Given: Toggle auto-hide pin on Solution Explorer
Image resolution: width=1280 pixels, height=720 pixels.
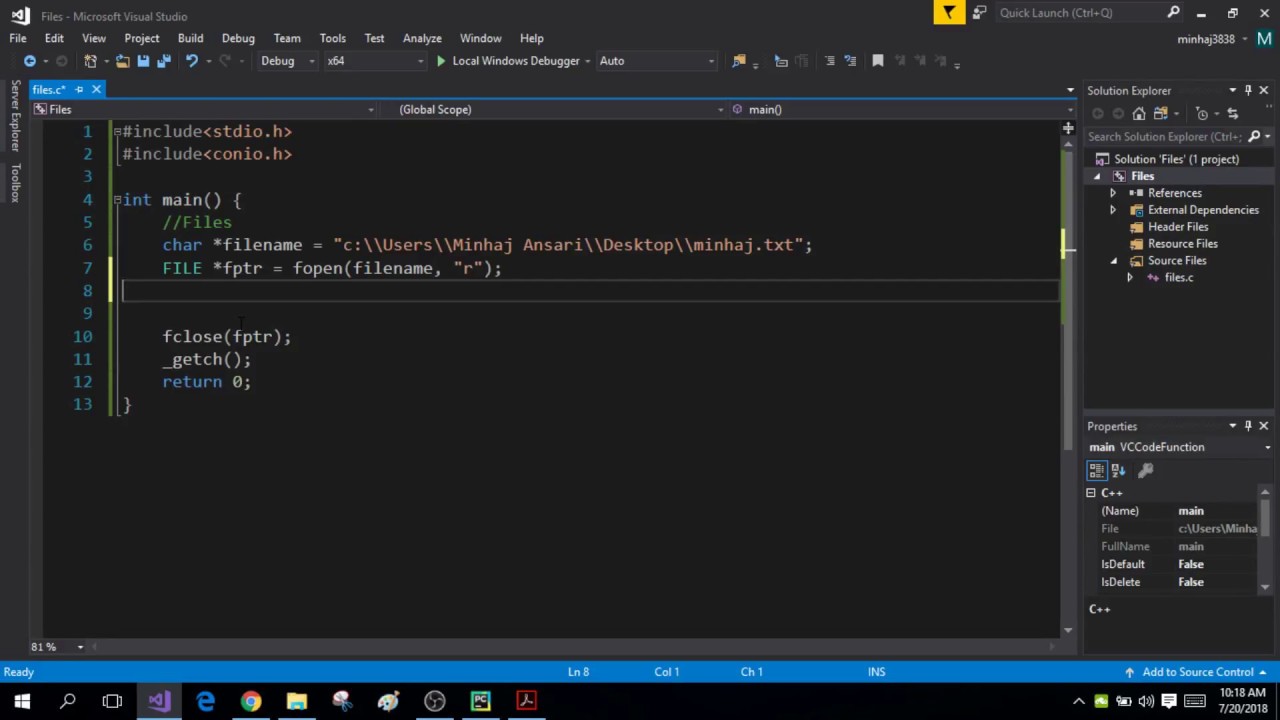Looking at the screenshot, I should click(1247, 90).
